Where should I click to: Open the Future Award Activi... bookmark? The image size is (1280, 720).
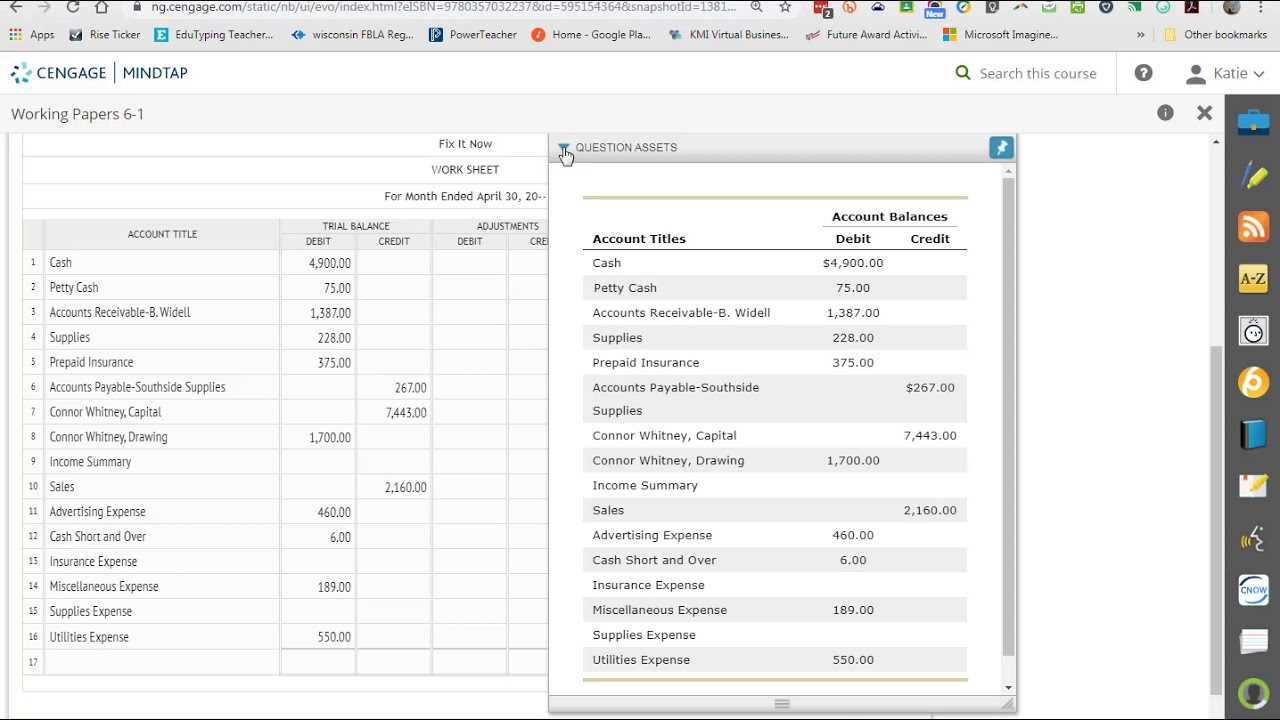click(x=867, y=34)
